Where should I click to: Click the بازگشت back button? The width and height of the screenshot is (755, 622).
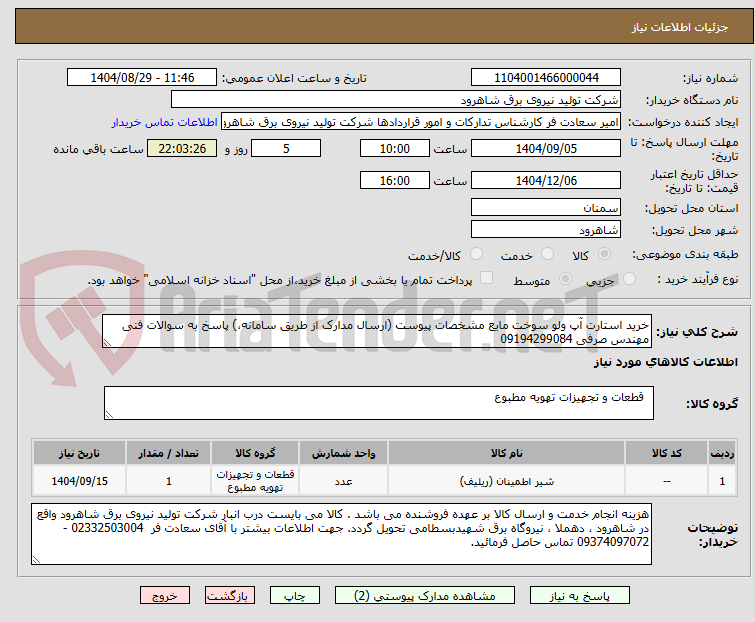(230, 596)
